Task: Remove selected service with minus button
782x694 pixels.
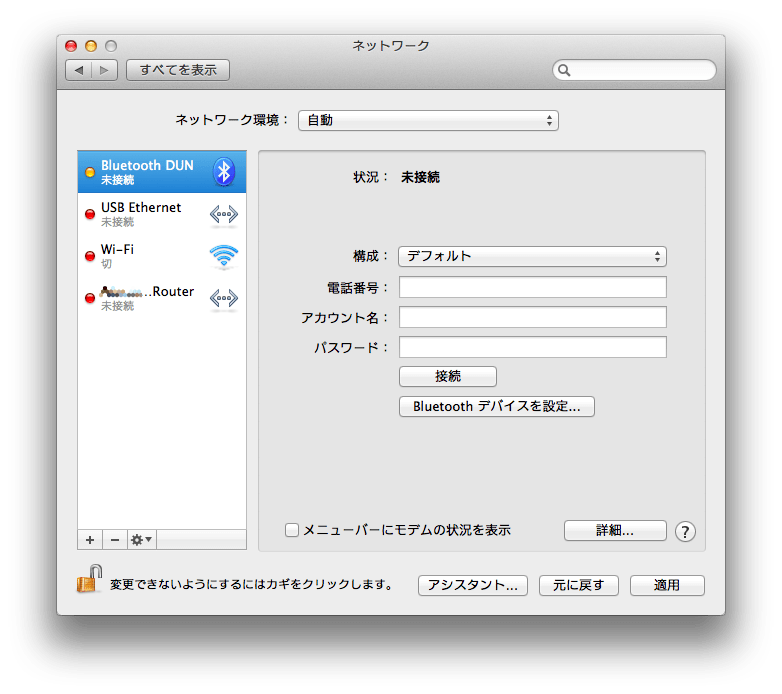Action: (114, 540)
